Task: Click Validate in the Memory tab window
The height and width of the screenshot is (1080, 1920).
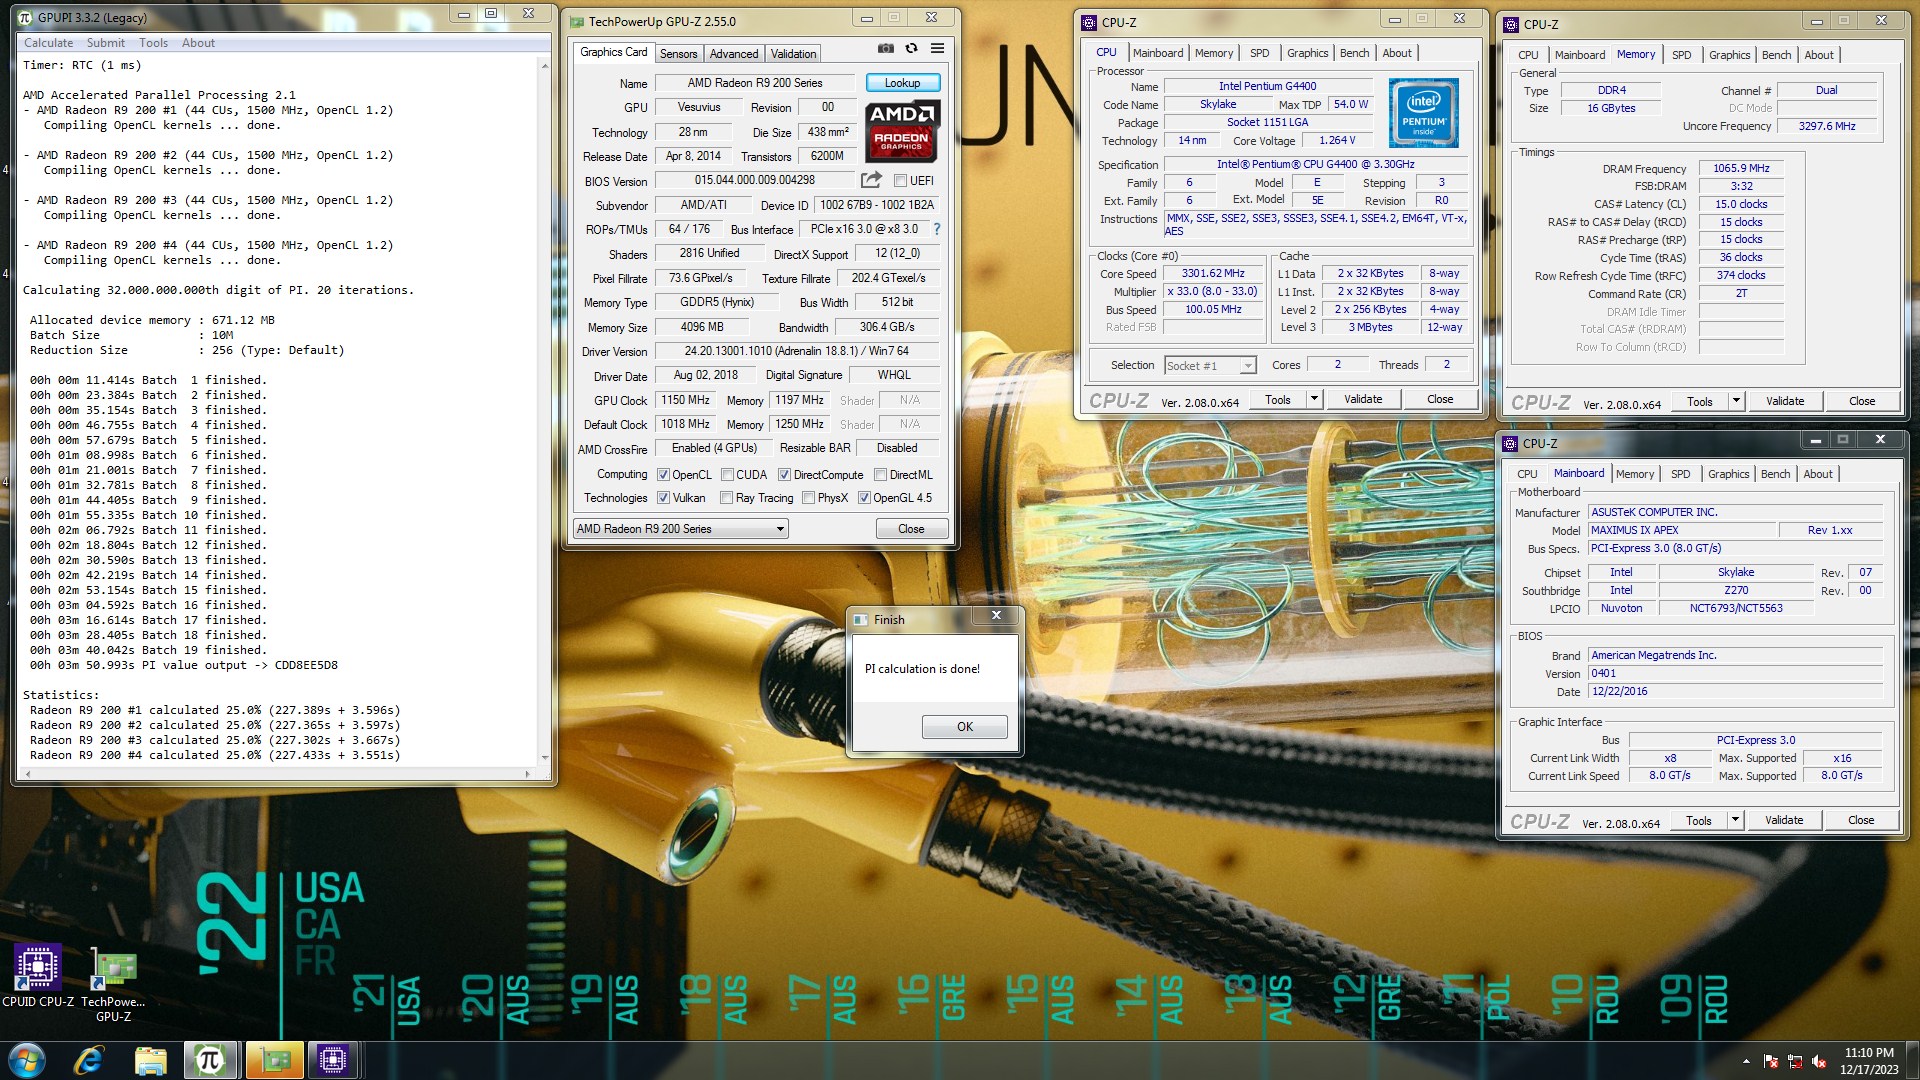Action: [x=1784, y=401]
